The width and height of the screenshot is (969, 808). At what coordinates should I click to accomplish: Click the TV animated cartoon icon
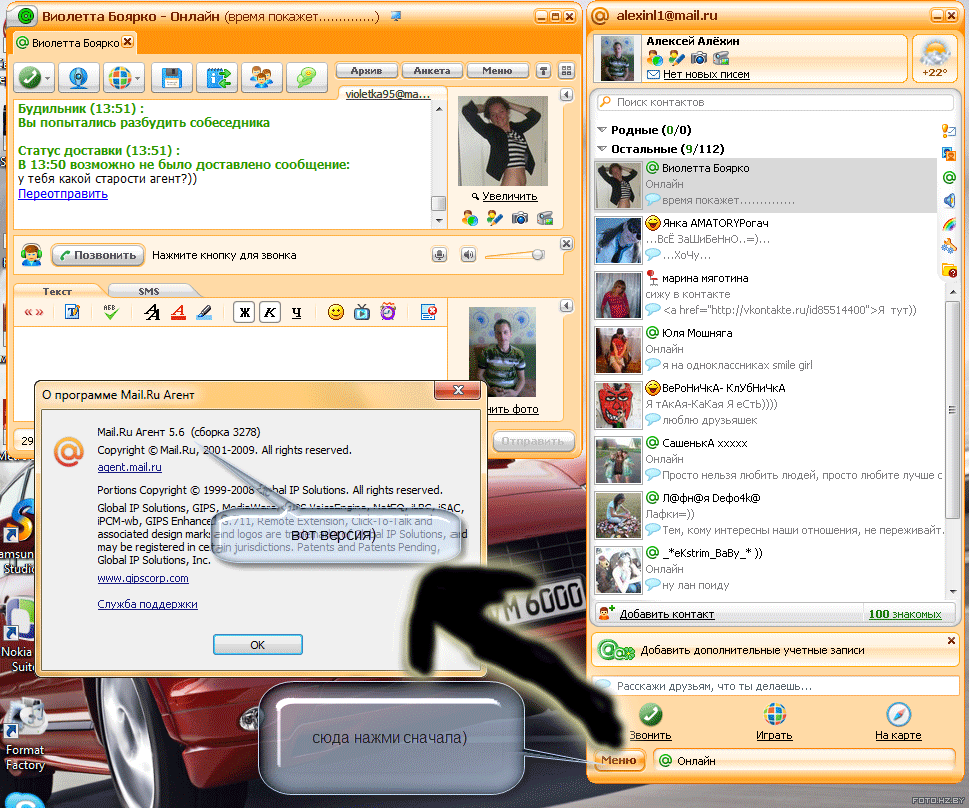point(362,312)
